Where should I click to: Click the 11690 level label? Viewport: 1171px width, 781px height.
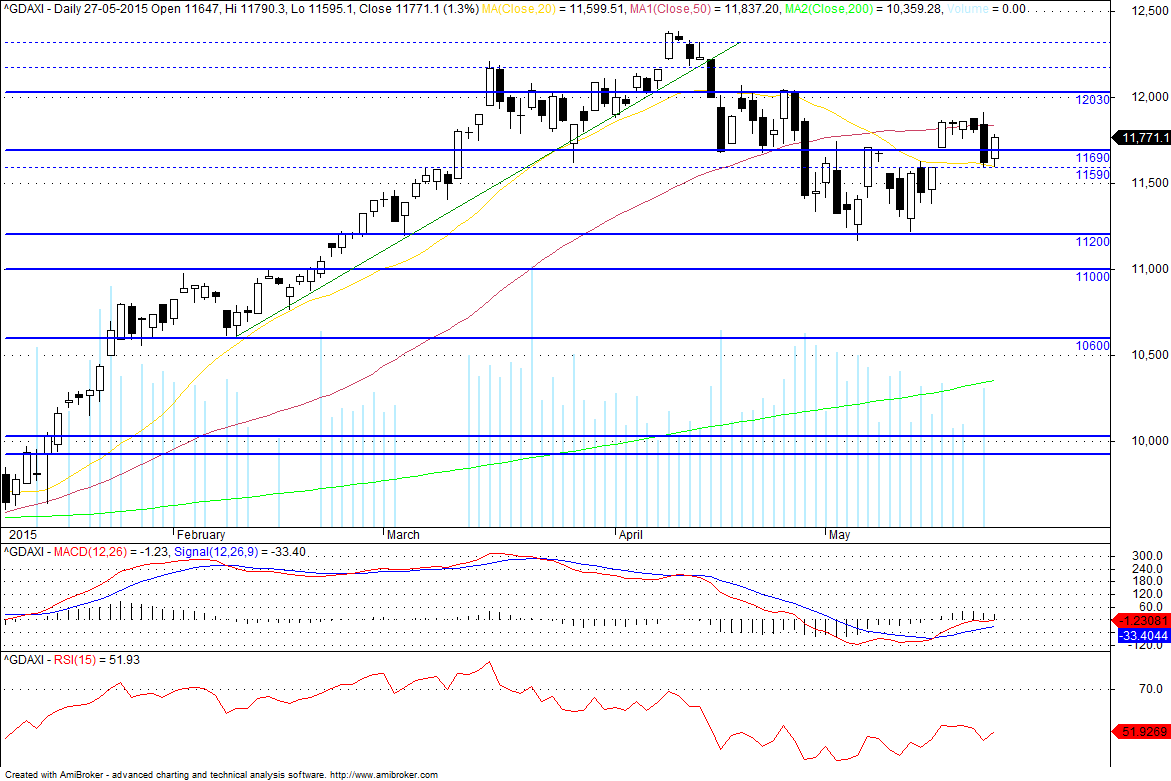1092,158
